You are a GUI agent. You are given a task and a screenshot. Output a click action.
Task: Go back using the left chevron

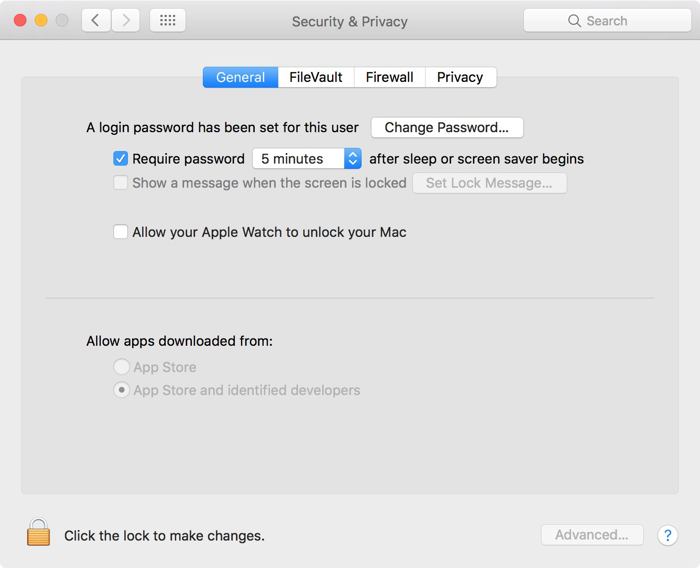[x=96, y=20]
